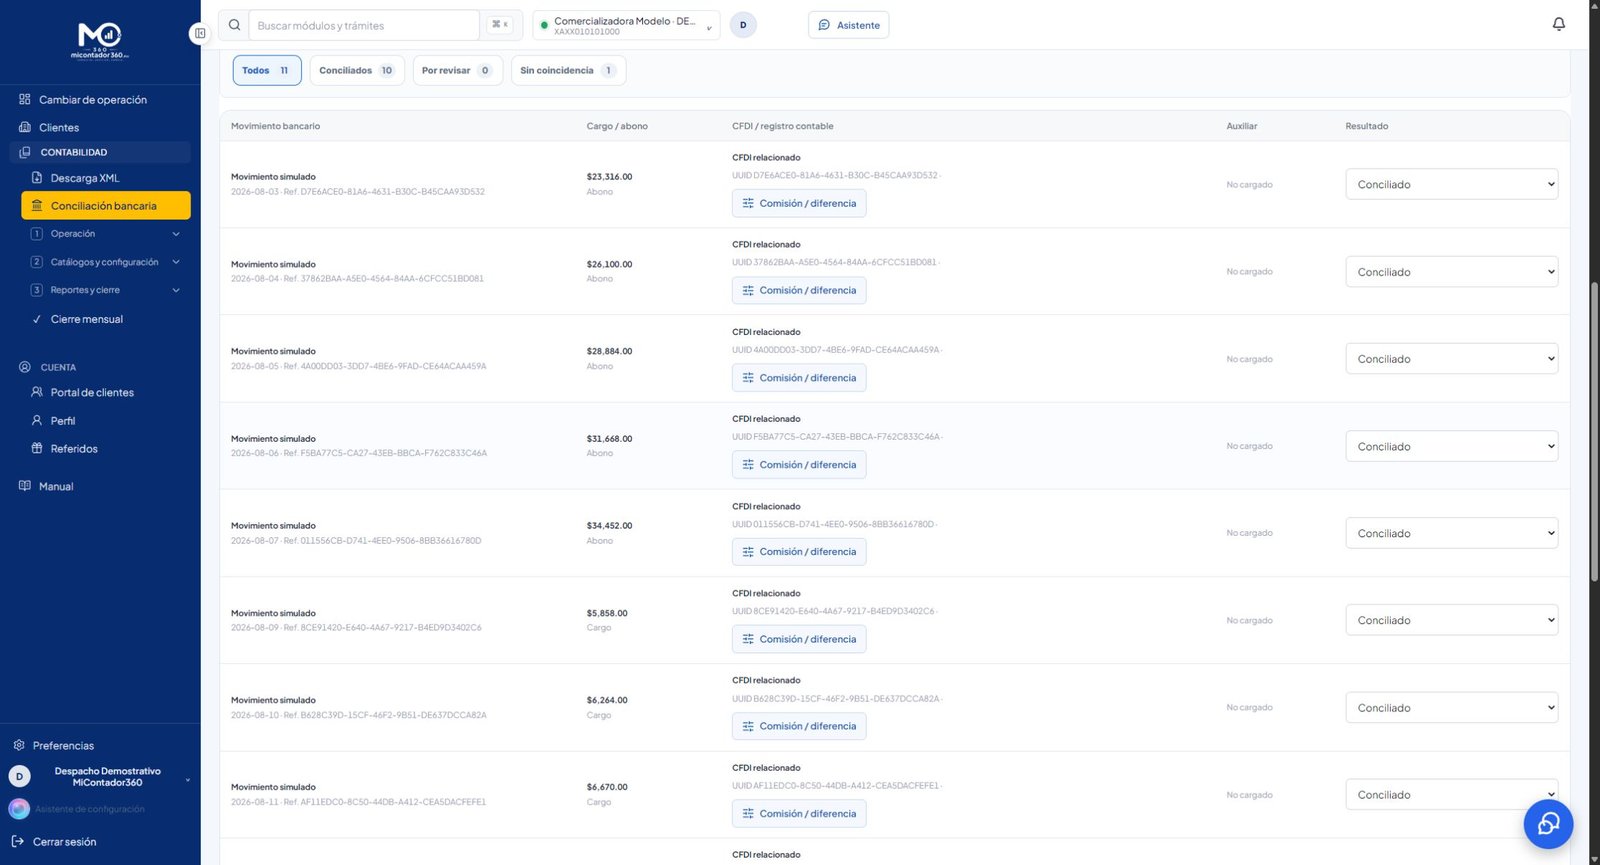1600x865 pixels.
Task: Click the Preferencias gear icon
Action: tap(18, 745)
